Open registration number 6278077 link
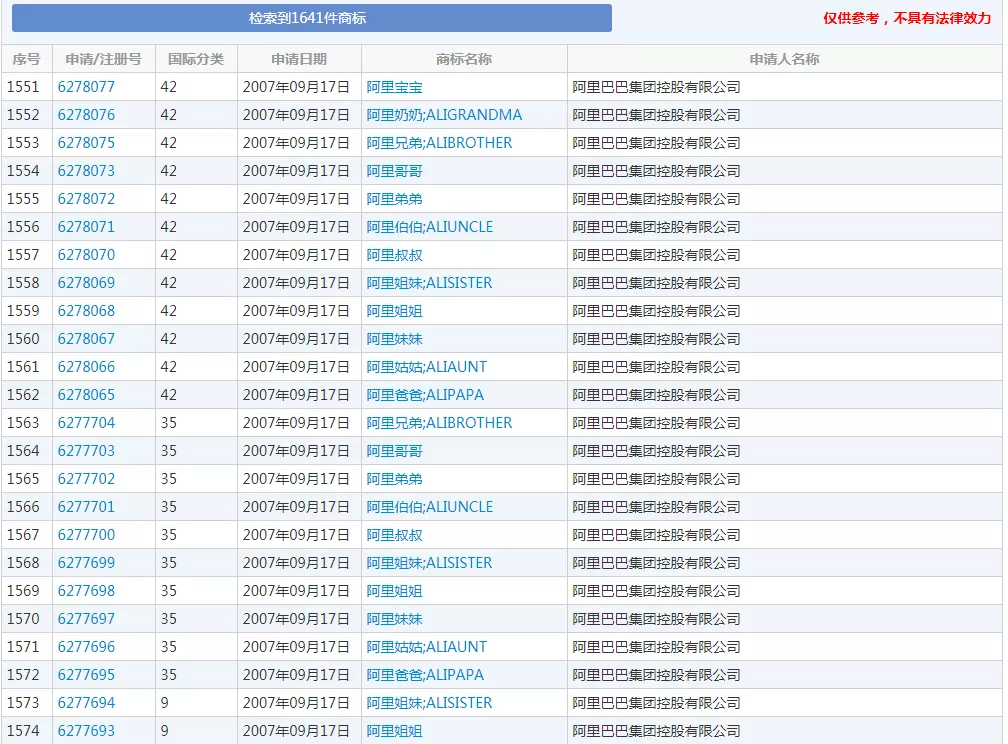The height and width of the screenshot is (744, 1008). (x=86, y=87)
